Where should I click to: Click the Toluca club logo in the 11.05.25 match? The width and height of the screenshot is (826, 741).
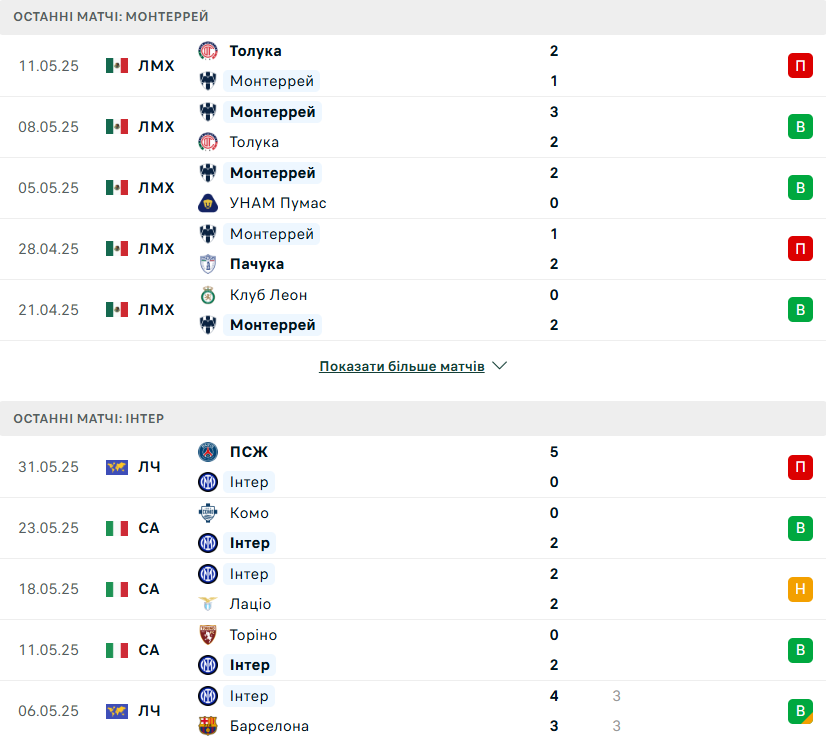tap(208, 51)
